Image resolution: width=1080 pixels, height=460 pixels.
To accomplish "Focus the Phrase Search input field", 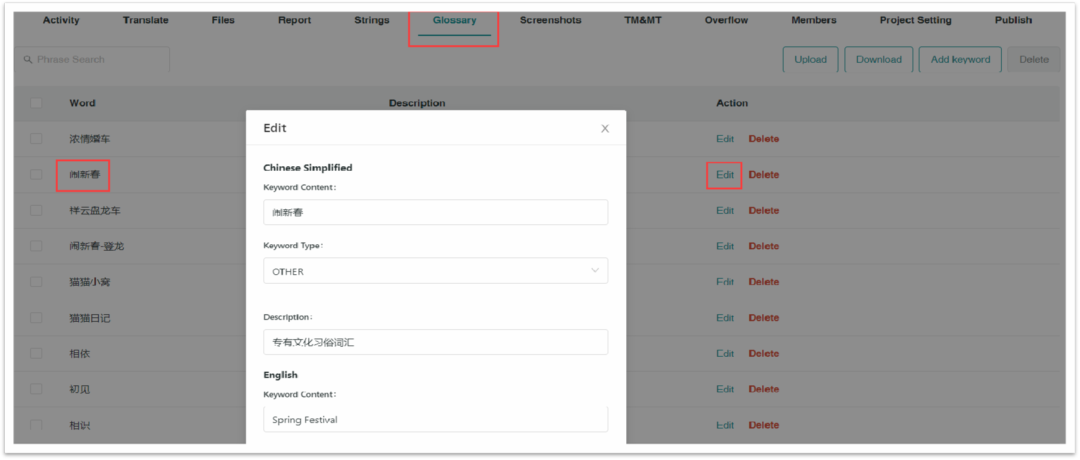I will click(92, 60).
